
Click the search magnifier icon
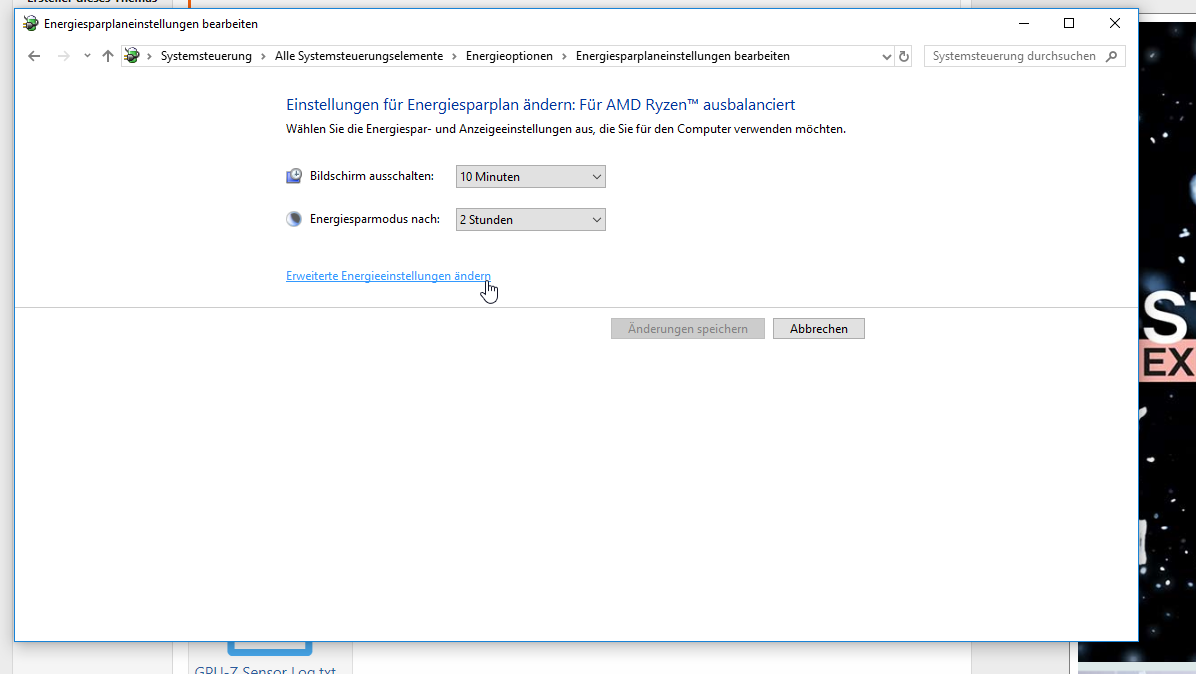click(1111, 56)
